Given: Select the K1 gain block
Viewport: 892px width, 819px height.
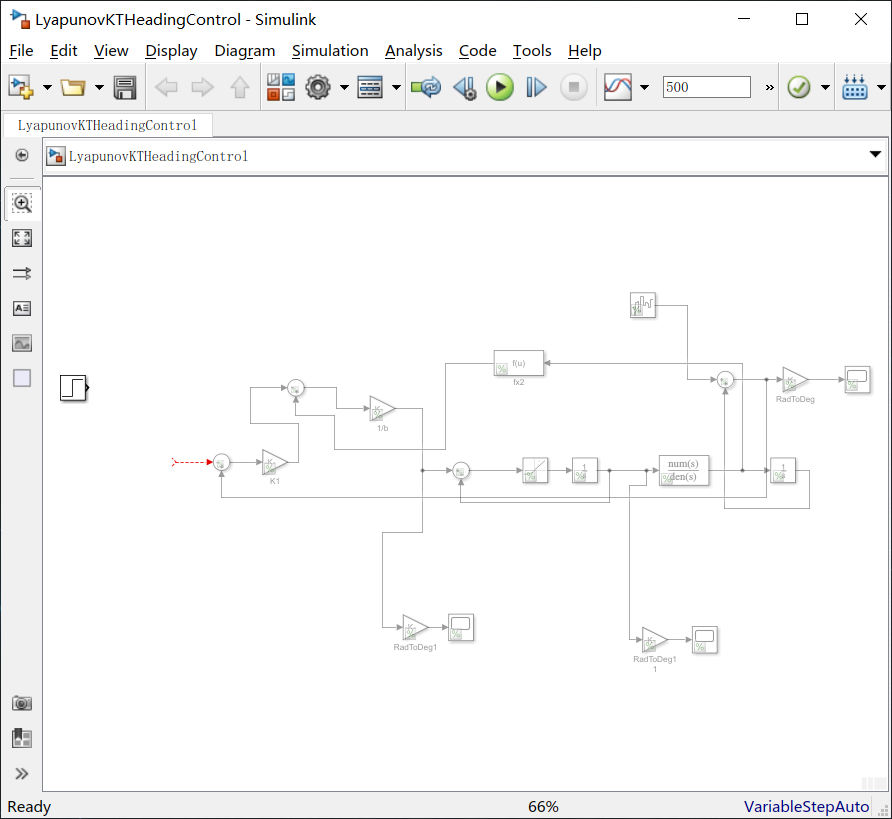Looking at the screenshot, I should pyautogui.click(x=275, y=462).
